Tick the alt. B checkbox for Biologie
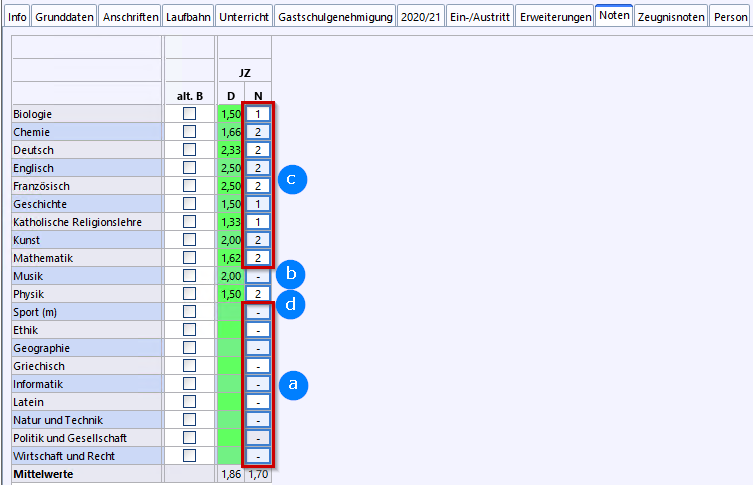 190,114
